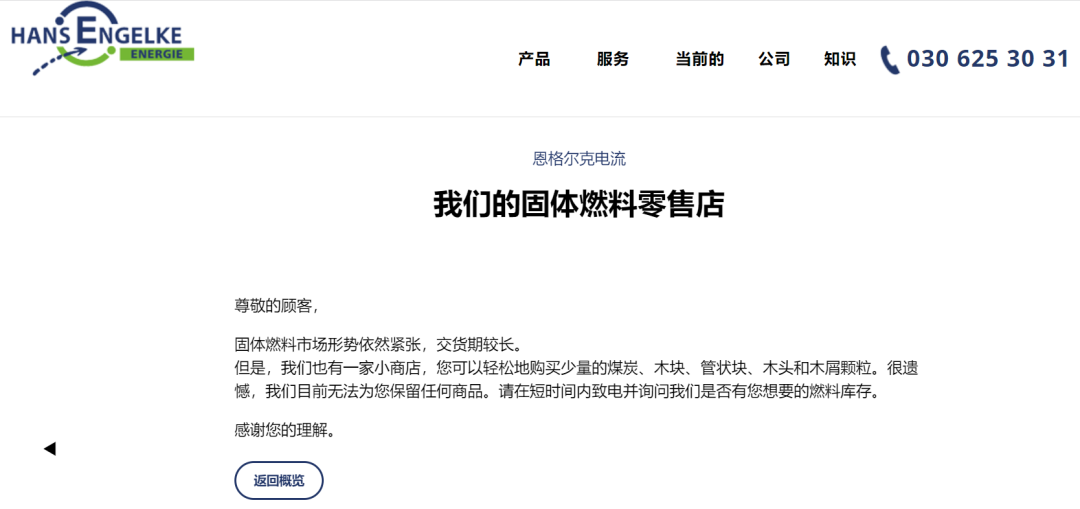
Task: Click the phone handset icon
Action: click(890, 60)
